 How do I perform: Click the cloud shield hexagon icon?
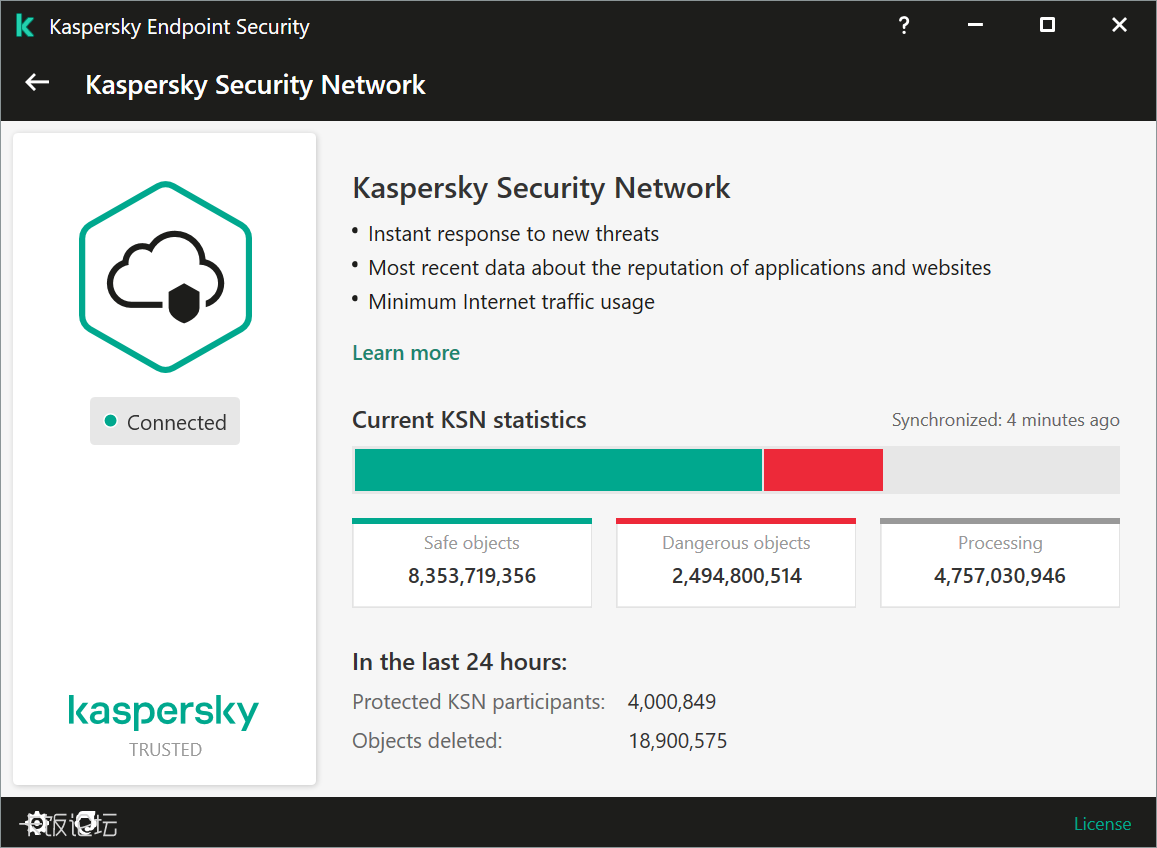click(x=165, y=277)
